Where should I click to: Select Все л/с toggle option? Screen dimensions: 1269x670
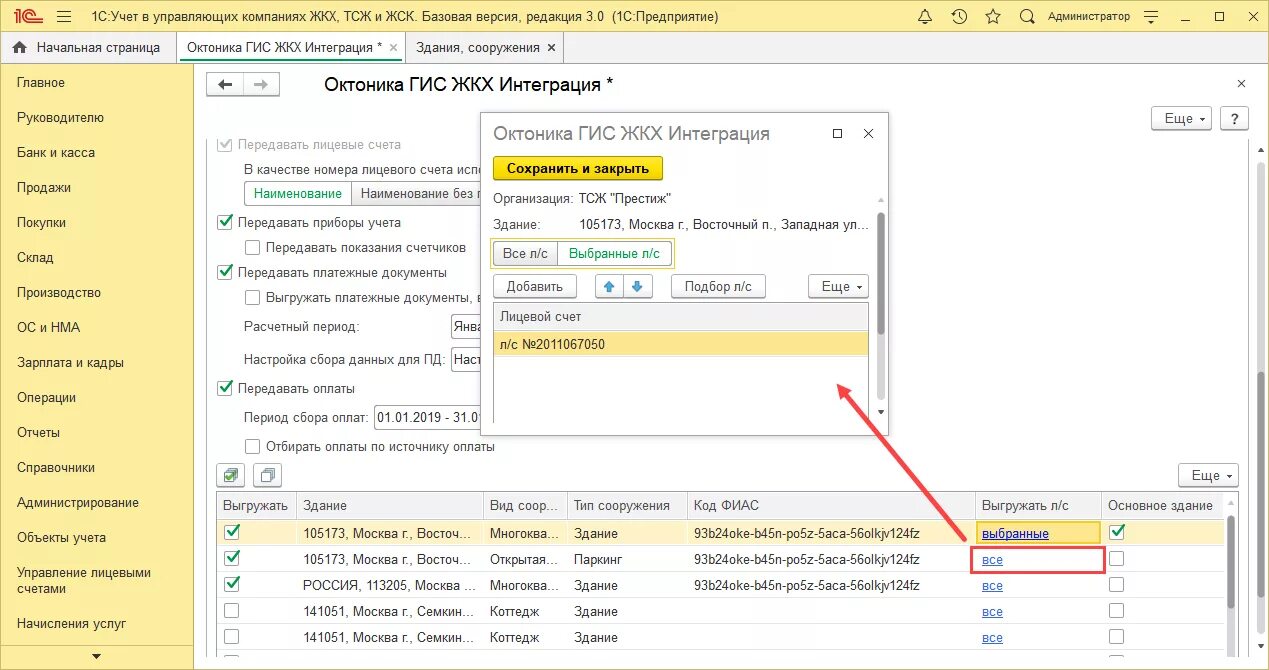(x=525, y=253)
